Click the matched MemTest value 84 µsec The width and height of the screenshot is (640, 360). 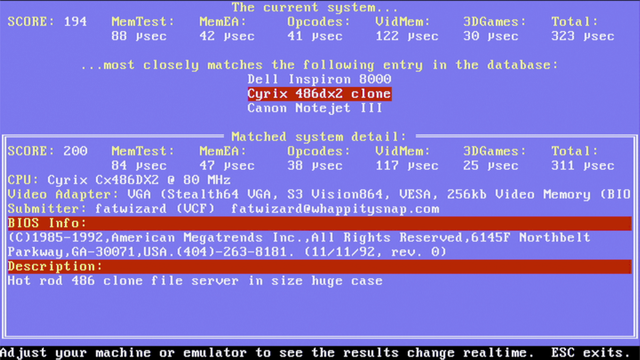point(139,166)
